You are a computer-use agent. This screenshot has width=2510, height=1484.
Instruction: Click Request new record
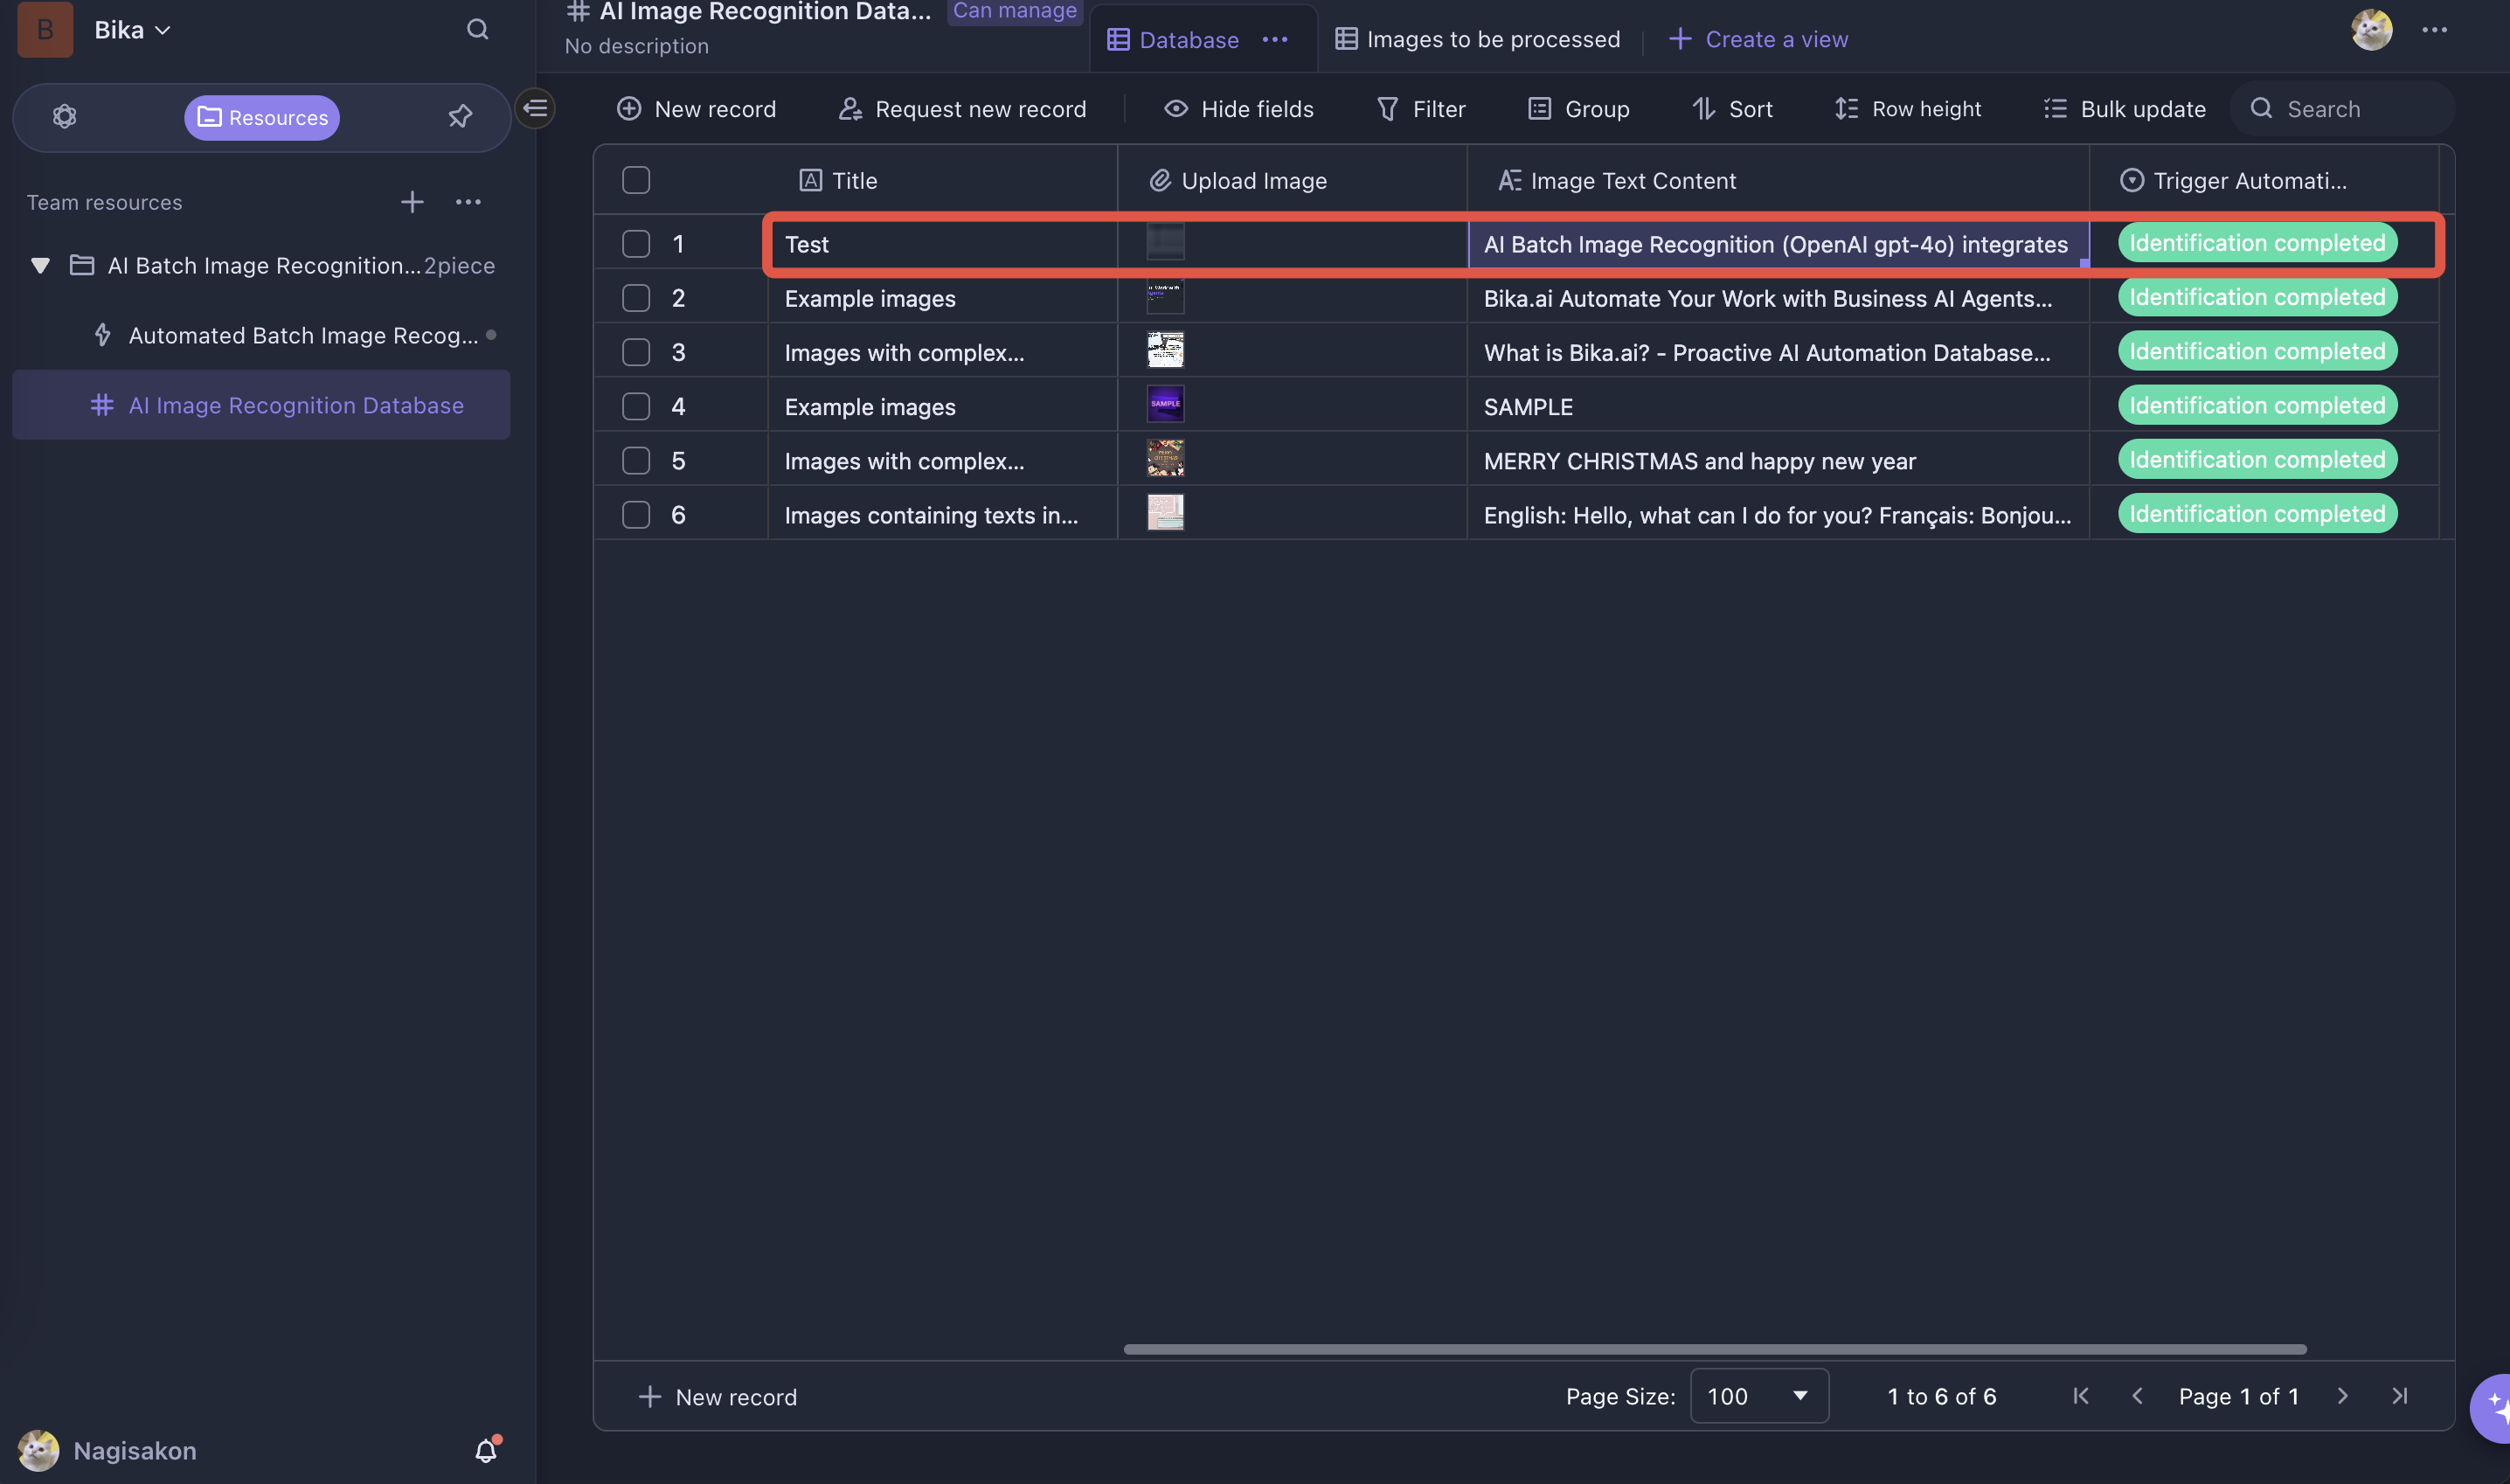[x=962, y=108]
